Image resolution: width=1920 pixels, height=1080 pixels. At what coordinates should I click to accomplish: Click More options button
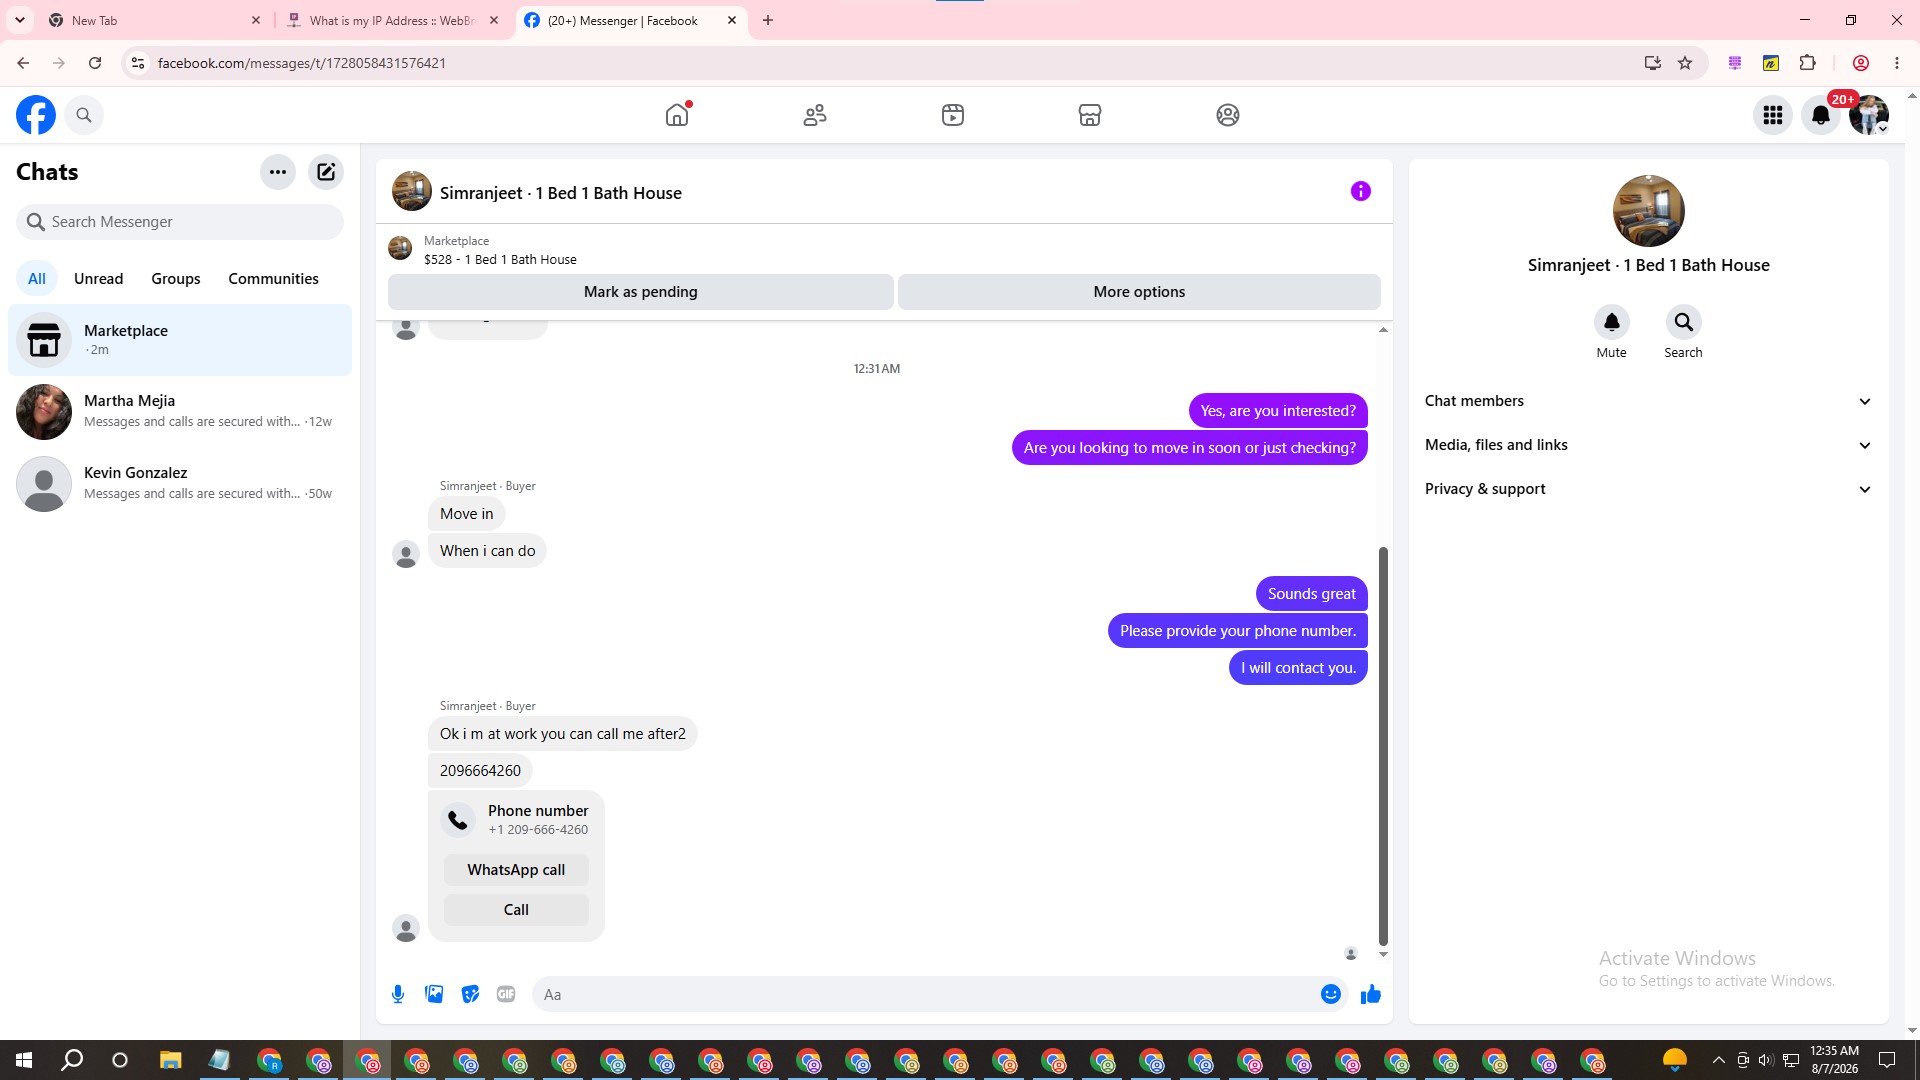[x=1139, y=292]
